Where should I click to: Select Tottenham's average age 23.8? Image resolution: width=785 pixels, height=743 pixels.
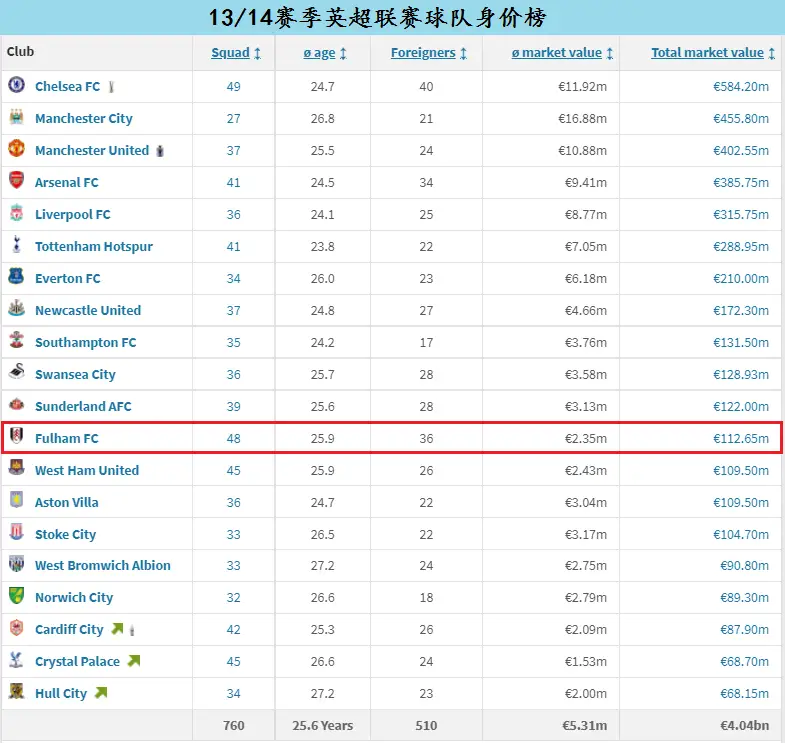click(x=322, y=247)
